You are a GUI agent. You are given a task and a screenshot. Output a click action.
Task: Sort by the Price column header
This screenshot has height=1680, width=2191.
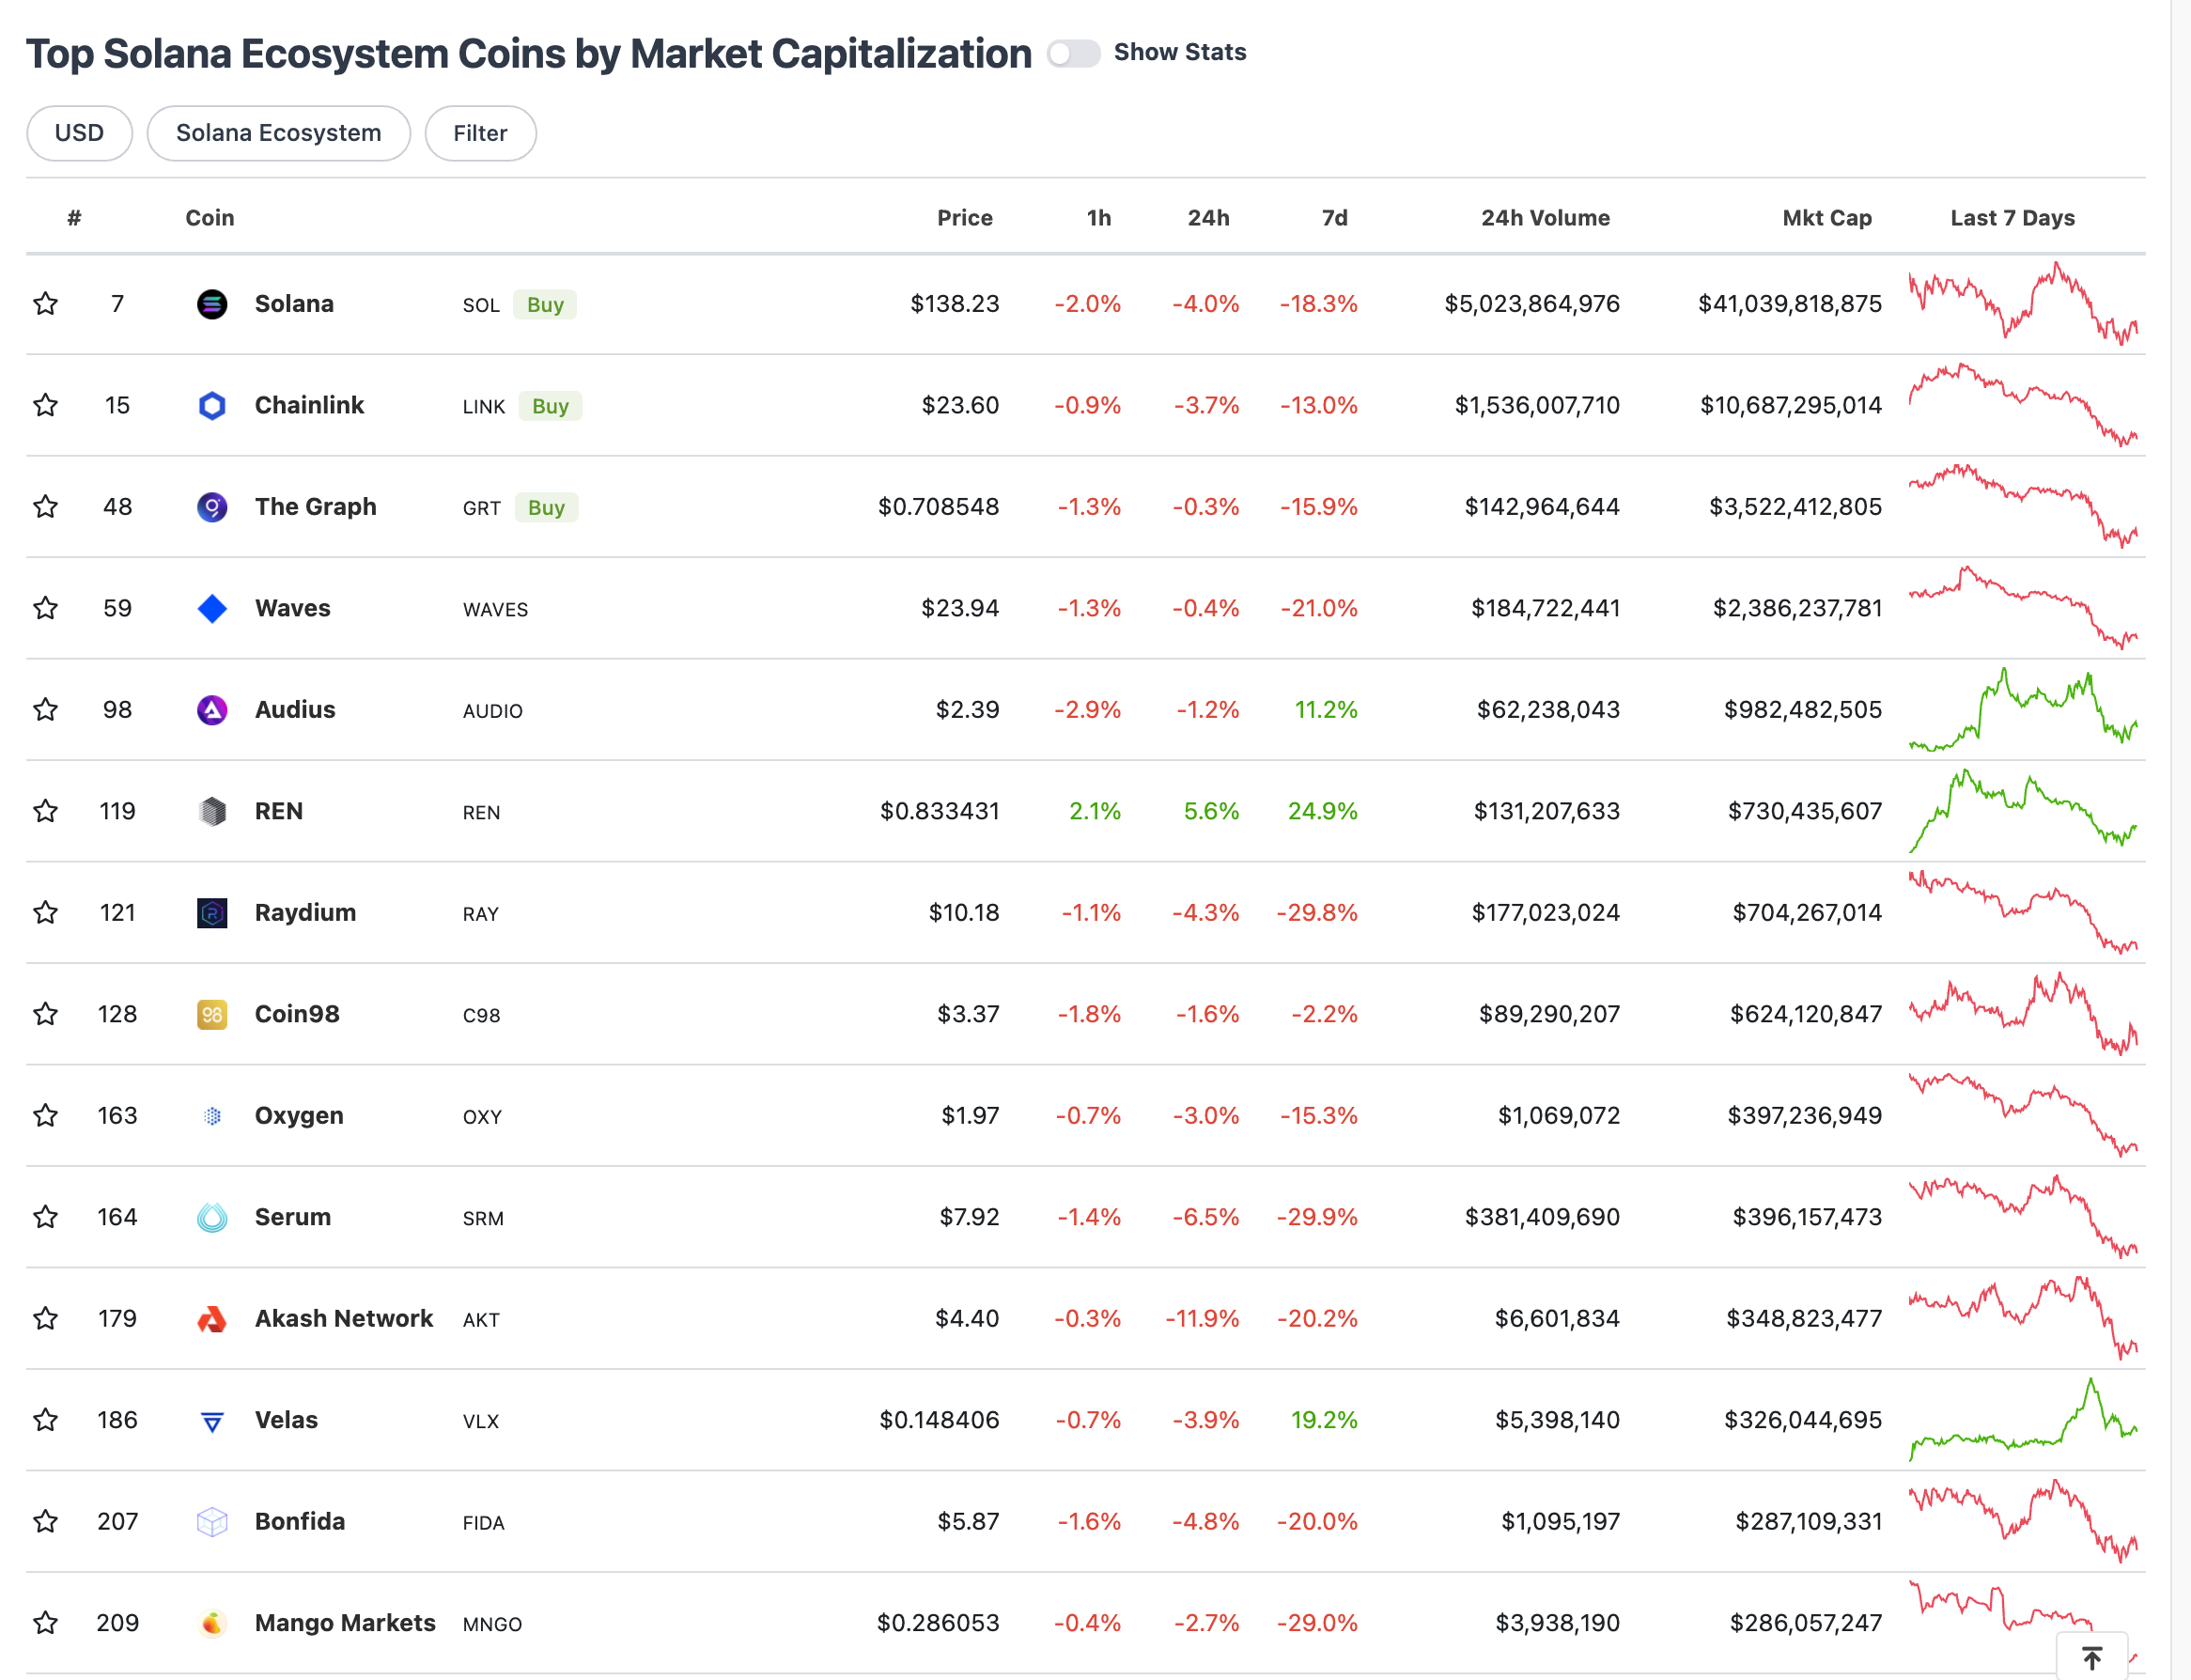pyautogui.click(x=965, y=218)
